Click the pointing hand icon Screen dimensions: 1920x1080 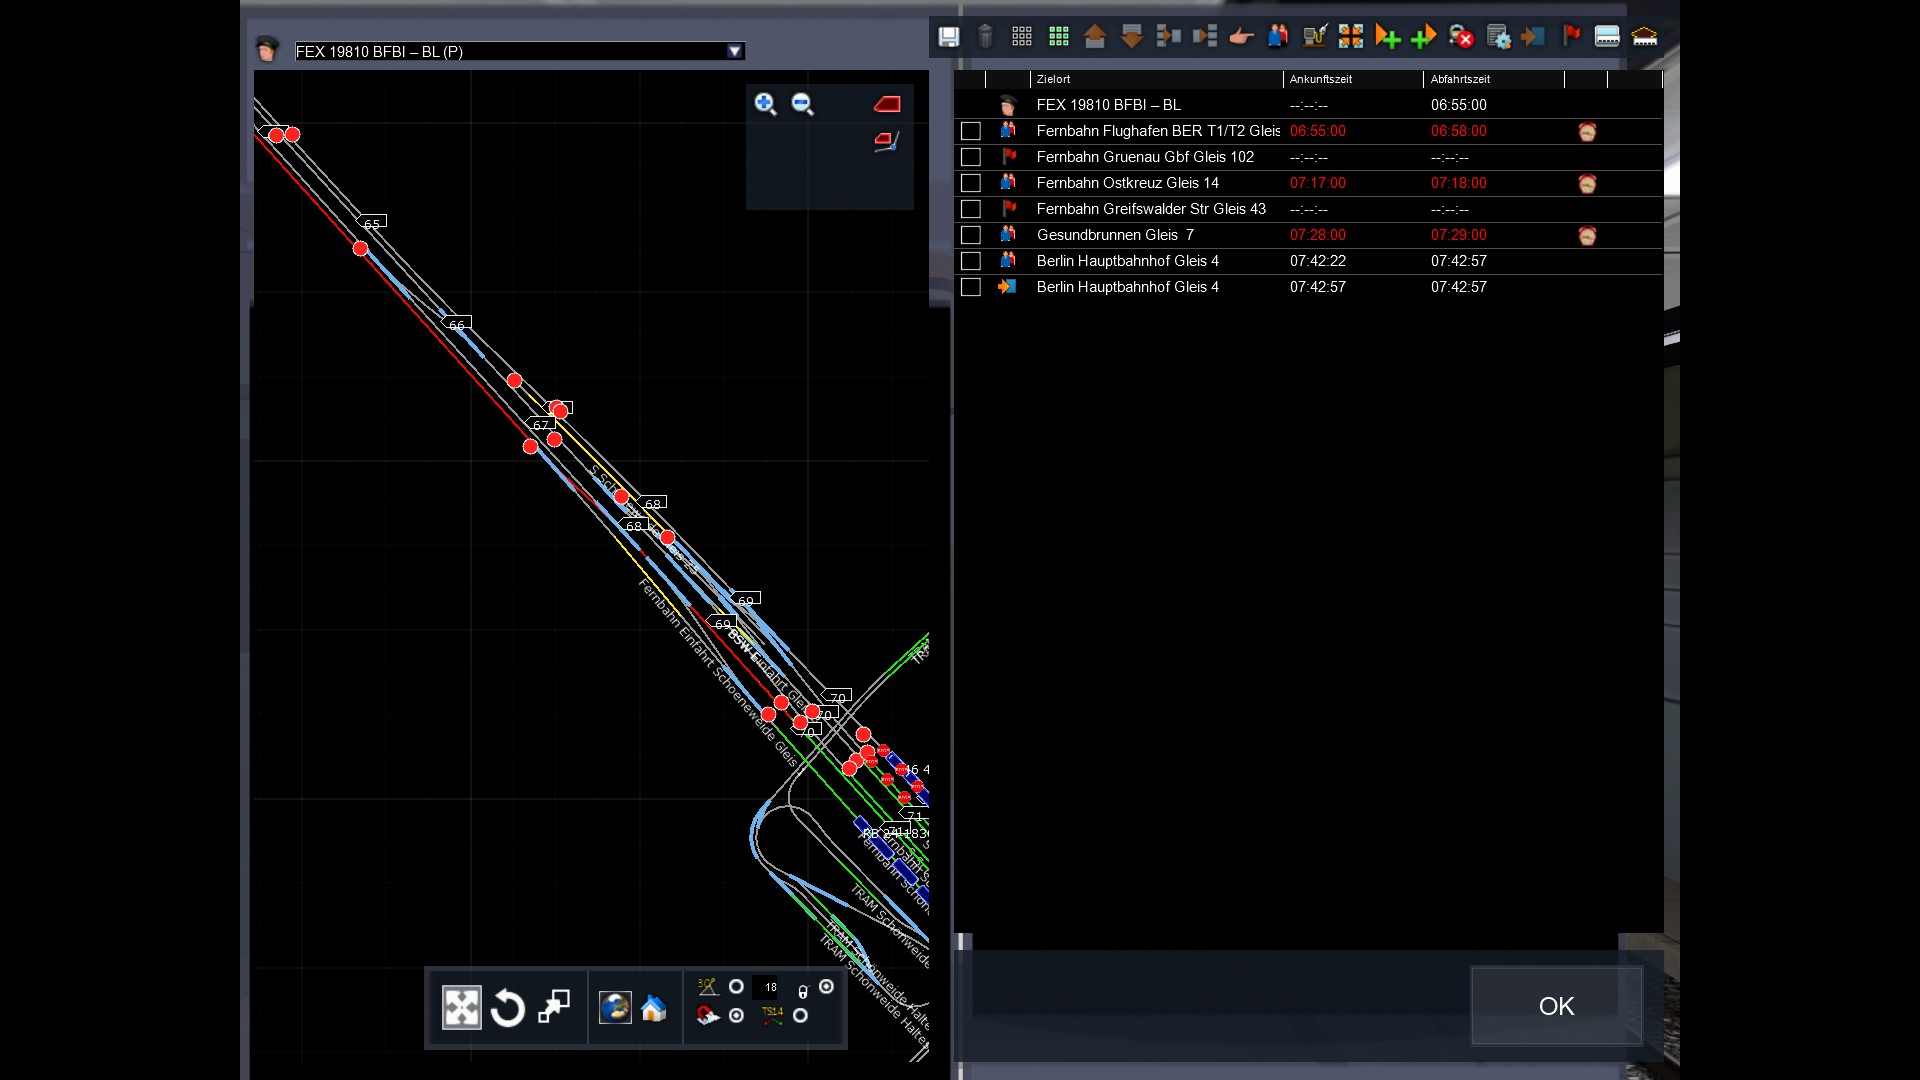1241,37
